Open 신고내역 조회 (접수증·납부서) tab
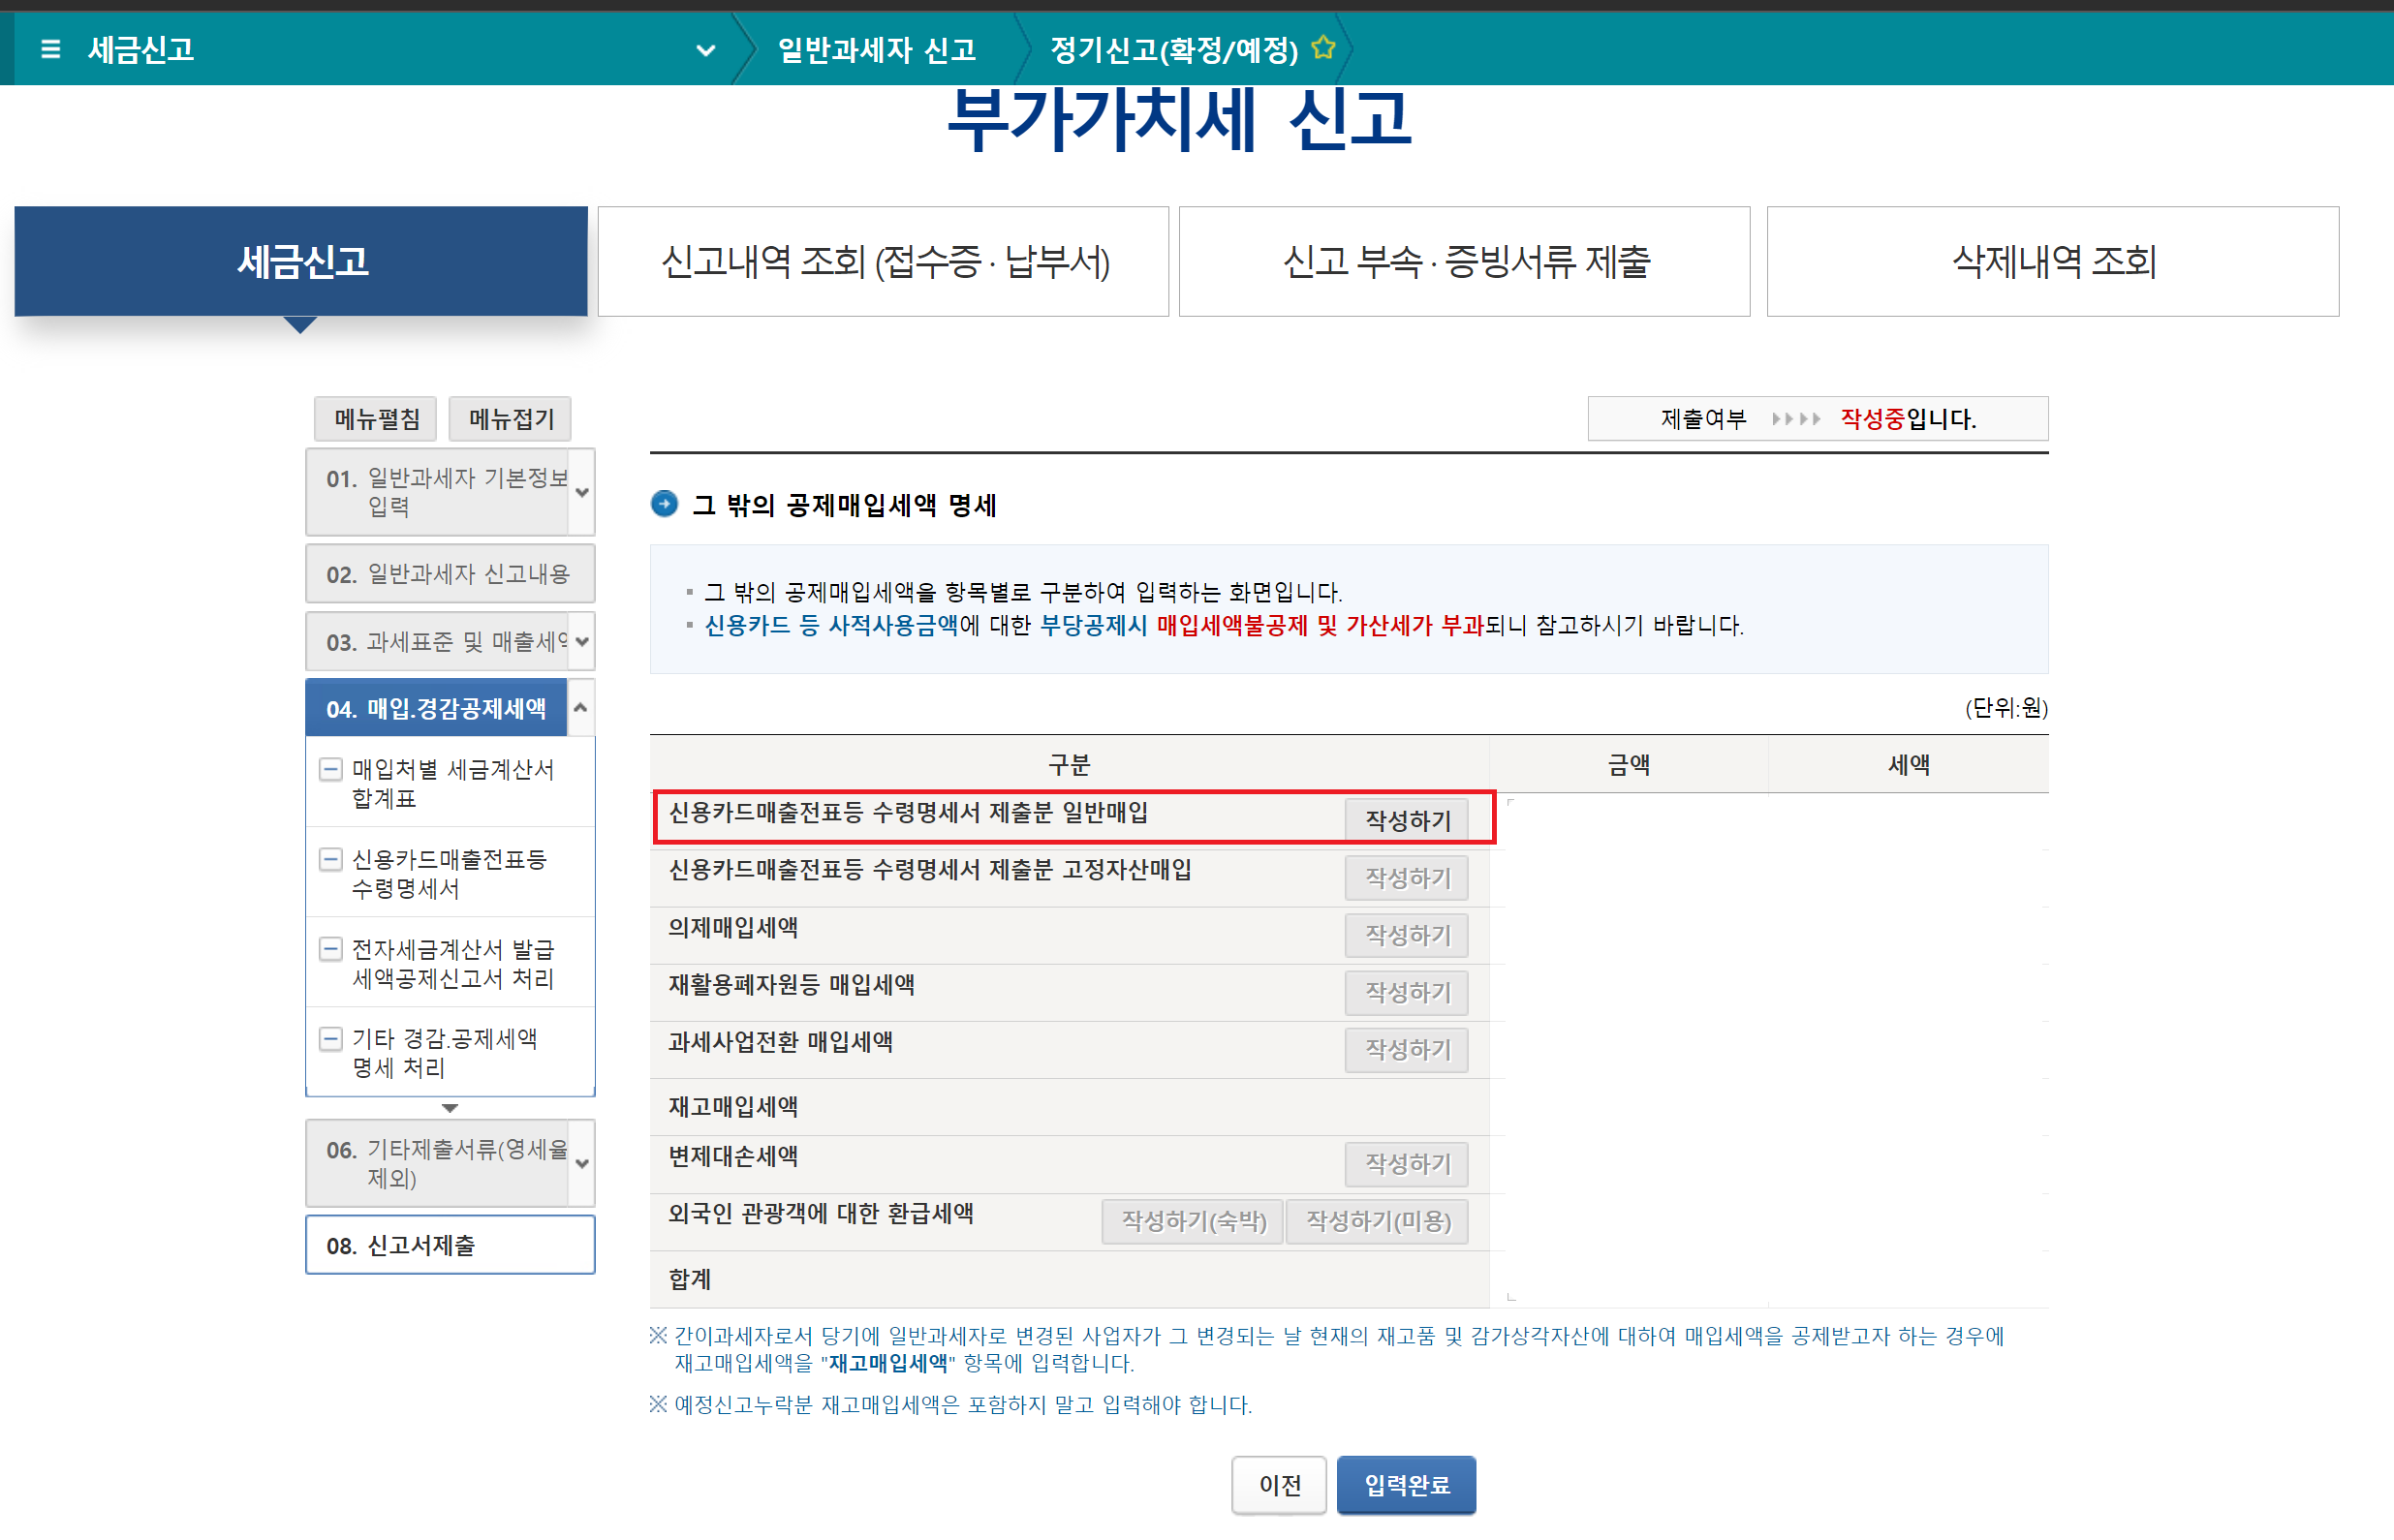This screenshot has height=1540, width=2394. pos(884,261)
